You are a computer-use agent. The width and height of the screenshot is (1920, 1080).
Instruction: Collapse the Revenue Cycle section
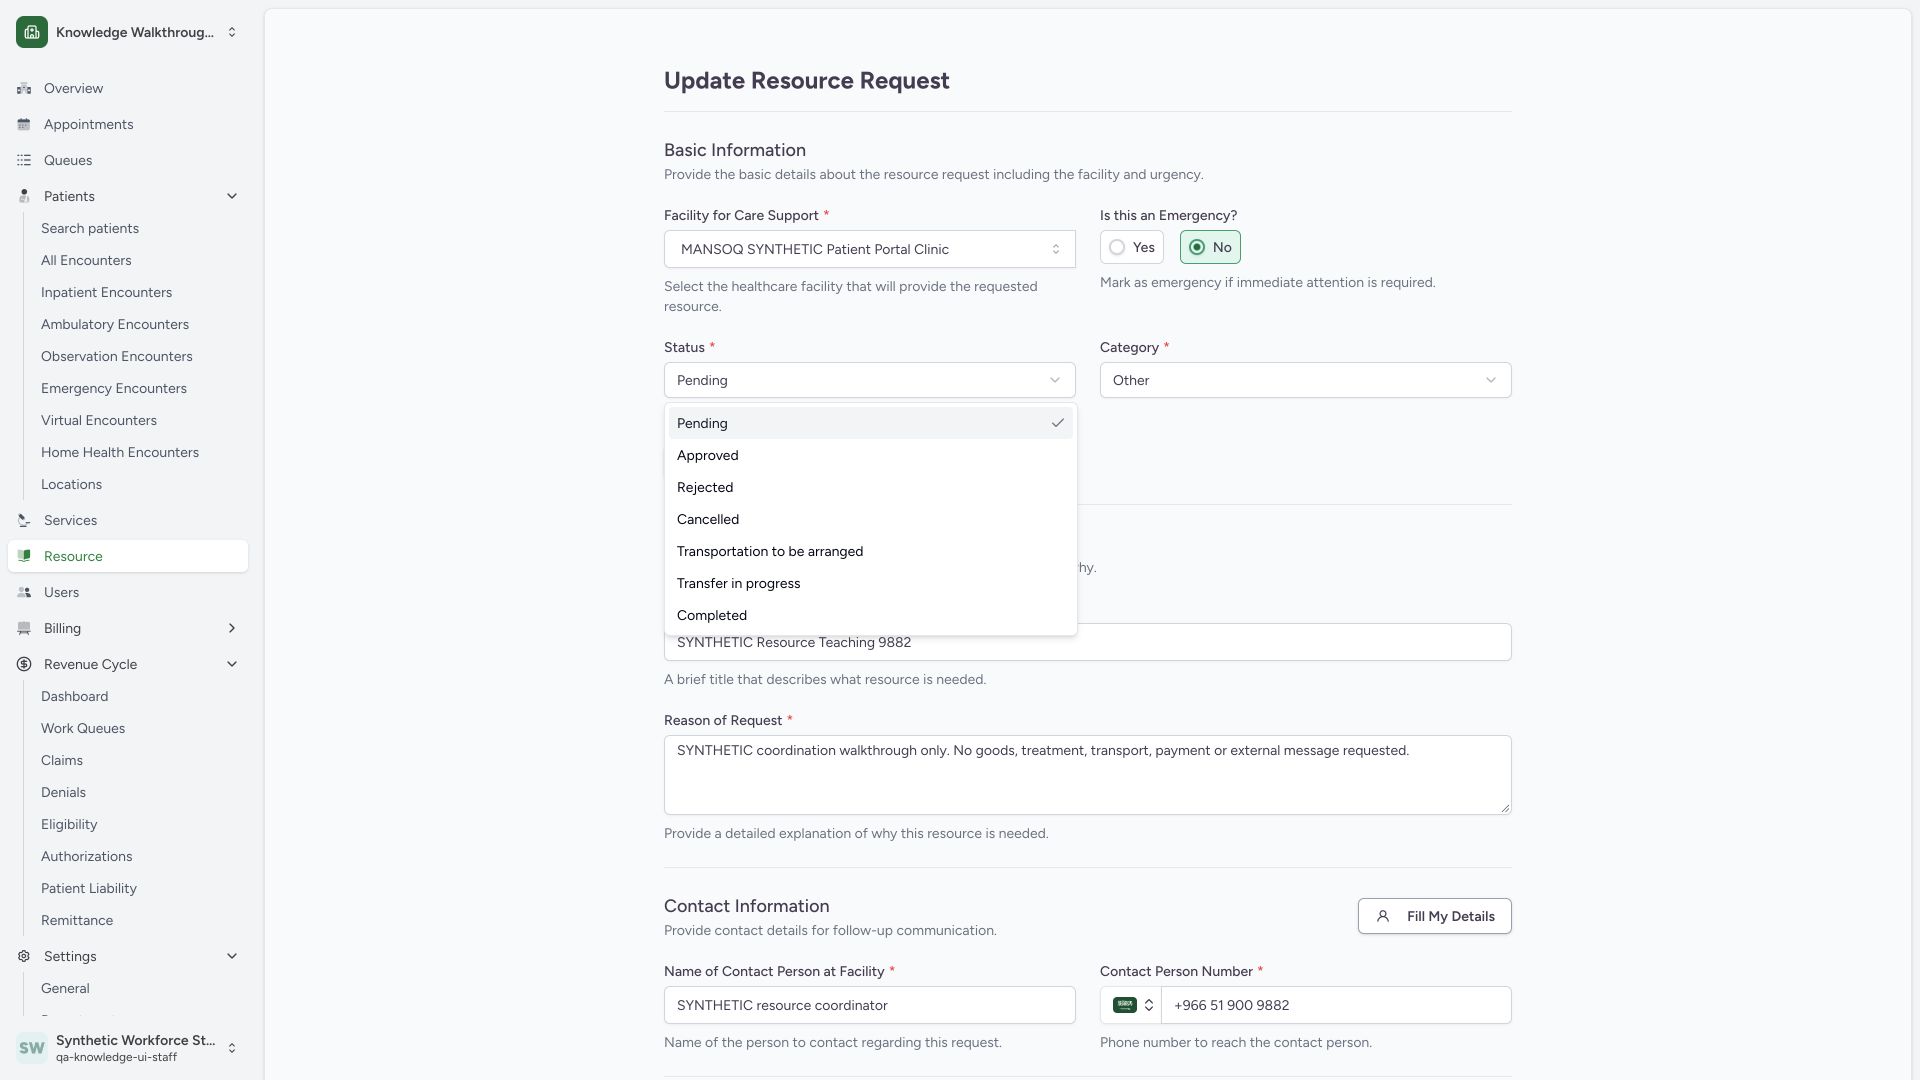[x=232, y=664]
